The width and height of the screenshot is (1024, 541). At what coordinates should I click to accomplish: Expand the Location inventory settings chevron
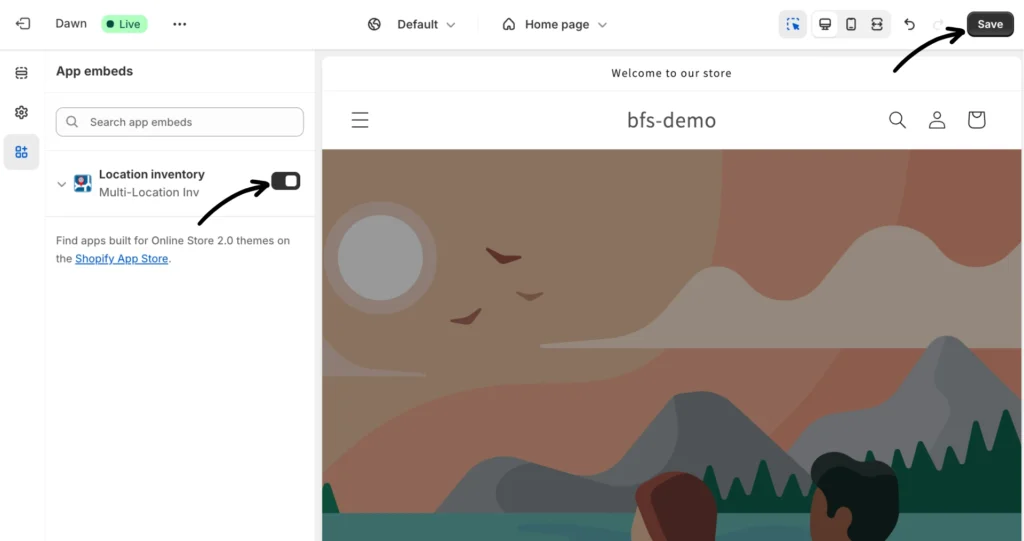(62, 184)
